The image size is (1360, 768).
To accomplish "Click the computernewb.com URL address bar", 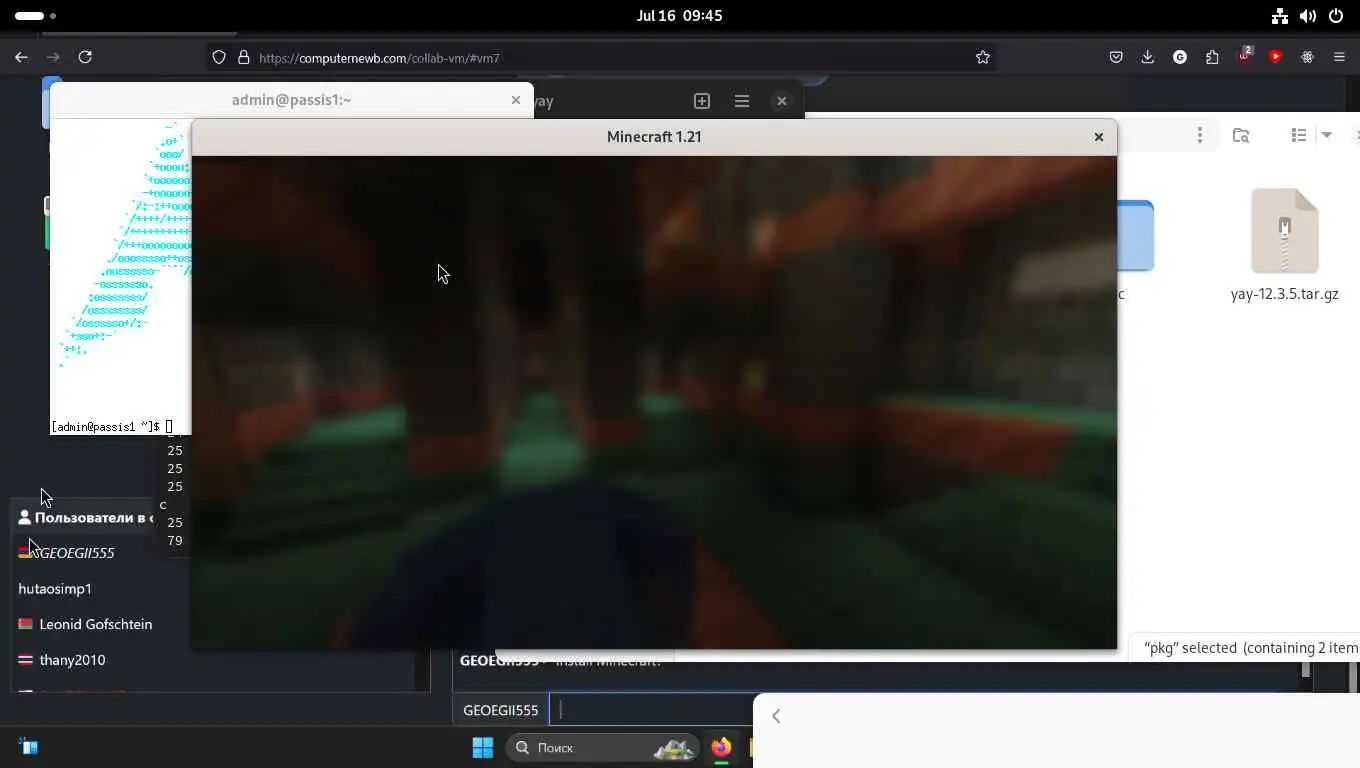I will [600, 57].
